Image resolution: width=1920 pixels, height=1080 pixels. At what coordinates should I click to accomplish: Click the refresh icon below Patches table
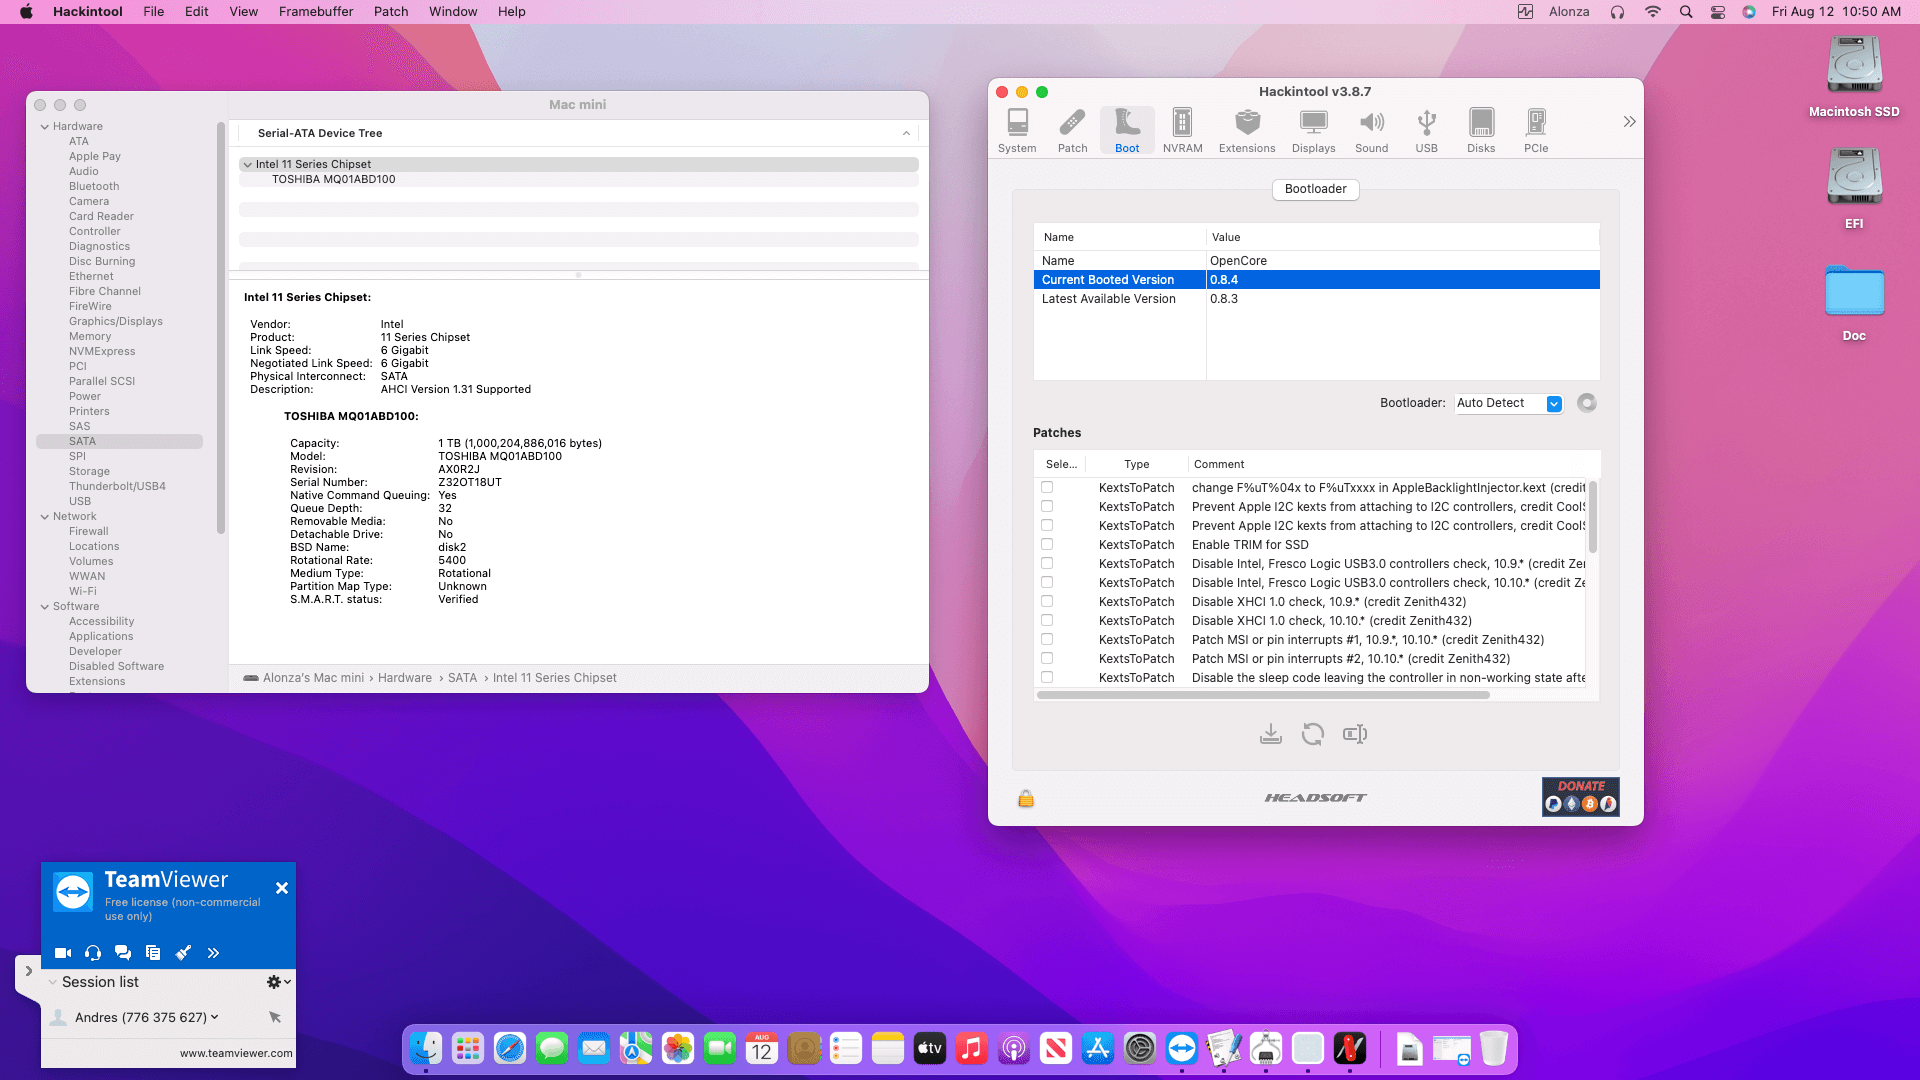tap(1312, 734)
